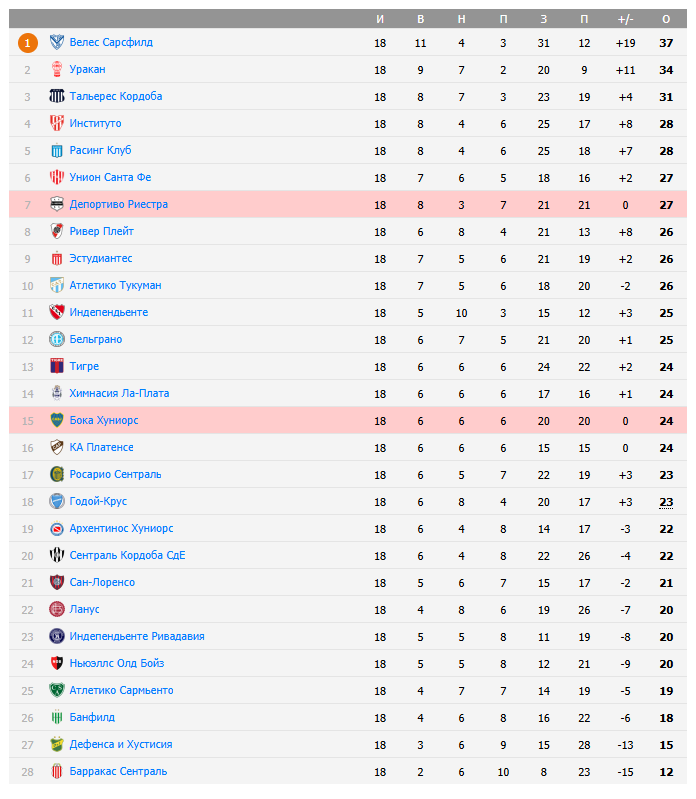Click the Банфилд green striped logo
The height and width of the screenshot is (799, 696).
click(57, 717)
